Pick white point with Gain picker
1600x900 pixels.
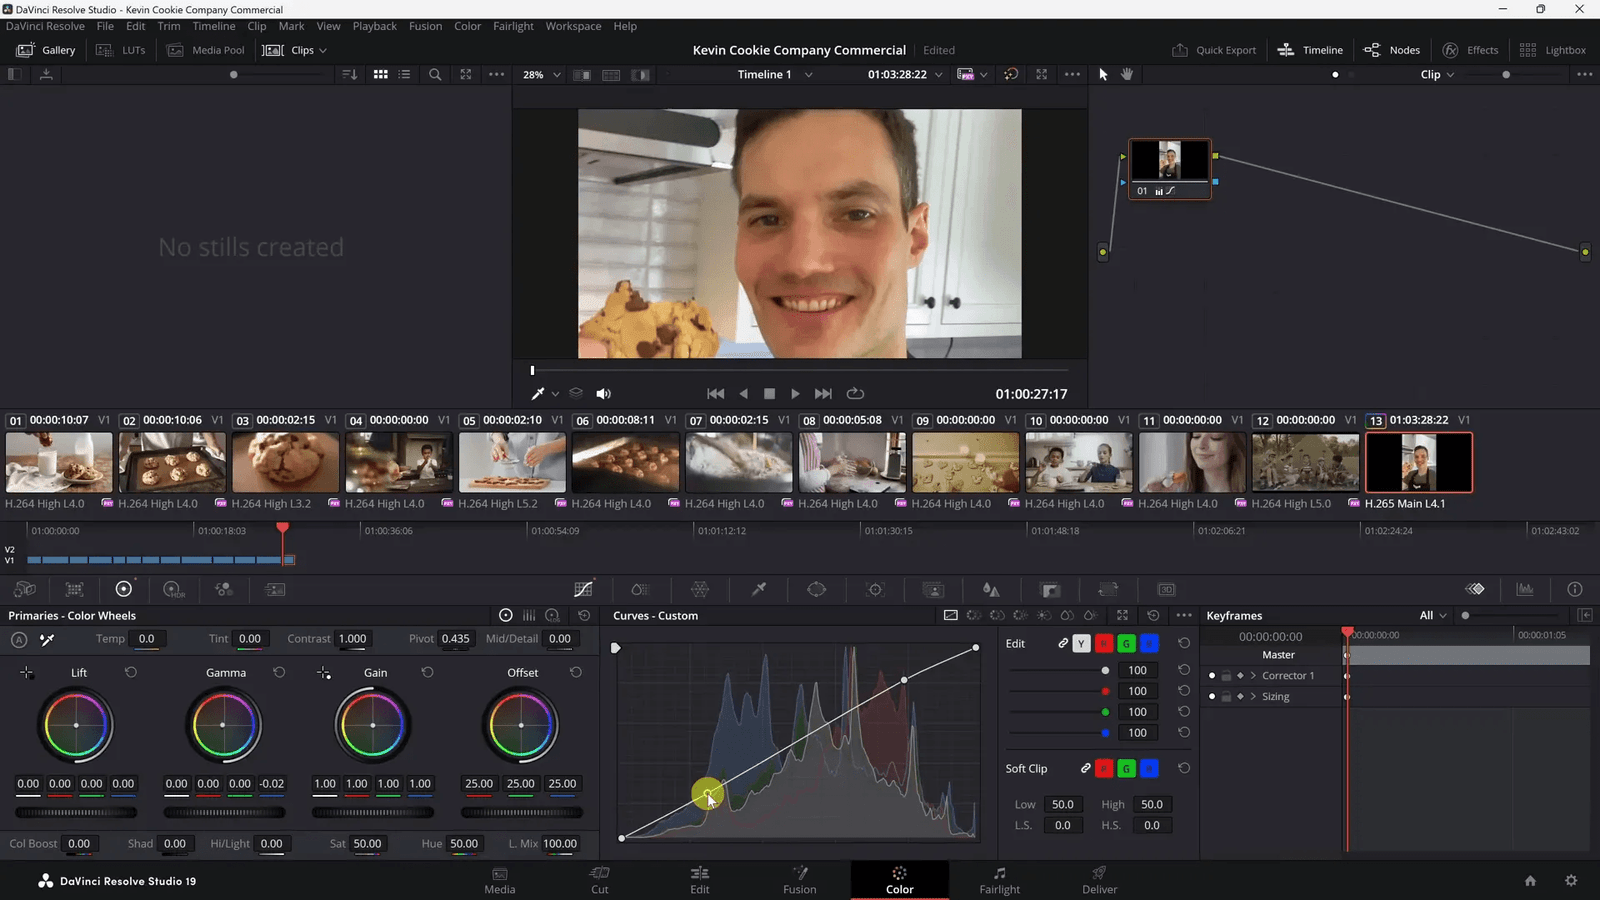(324, 673)
